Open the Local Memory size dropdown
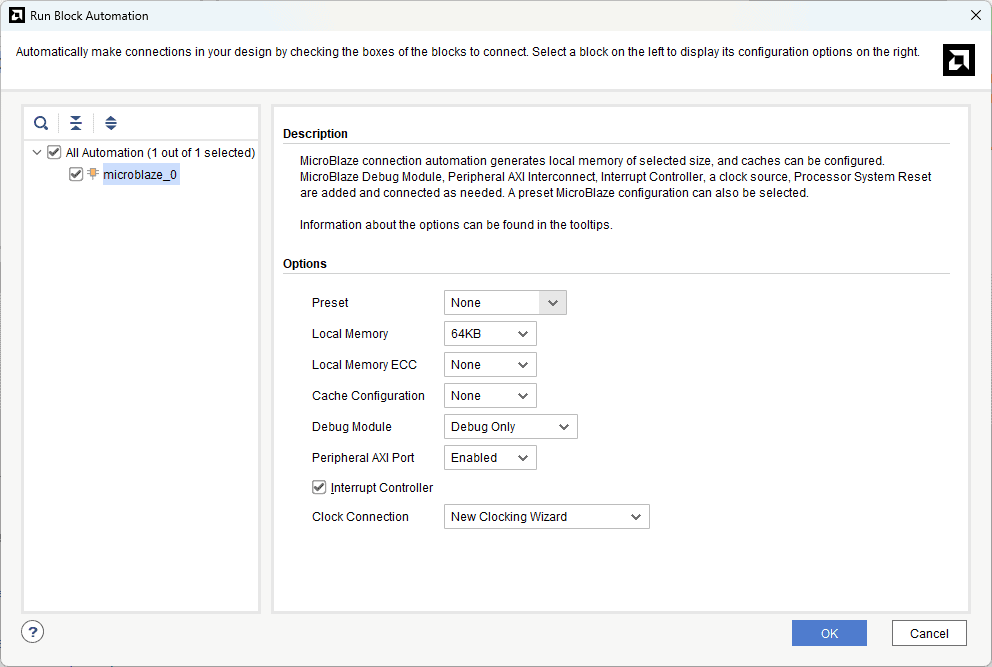Image resolution: width=992 pixels, height=667 pixels. point(490,334)
